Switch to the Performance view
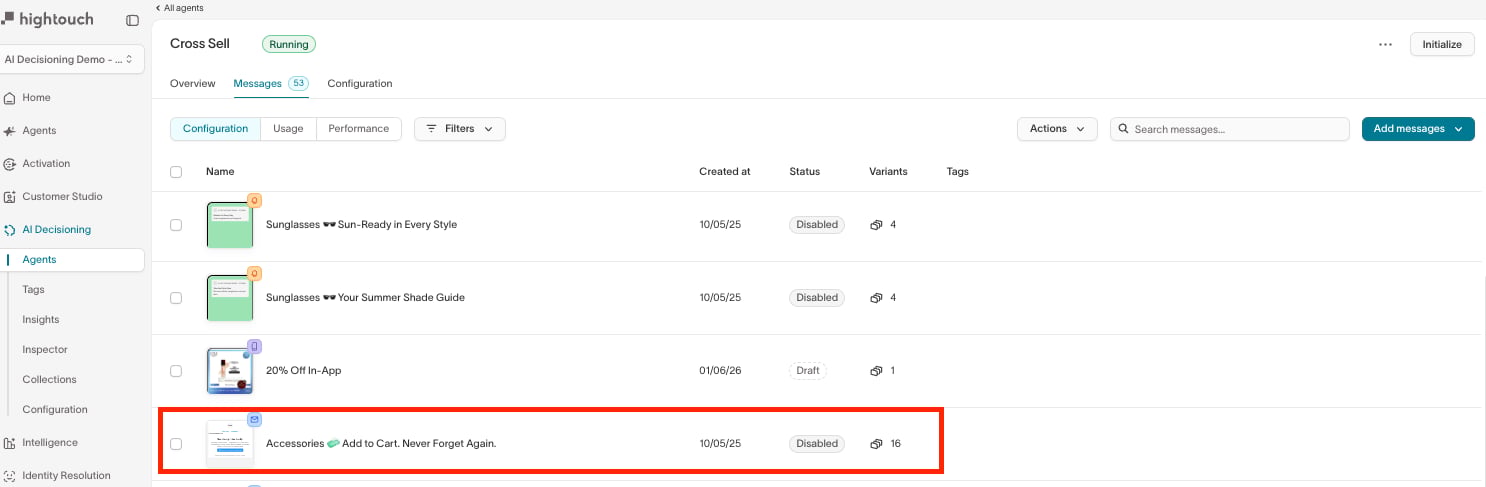 (359, 129)
